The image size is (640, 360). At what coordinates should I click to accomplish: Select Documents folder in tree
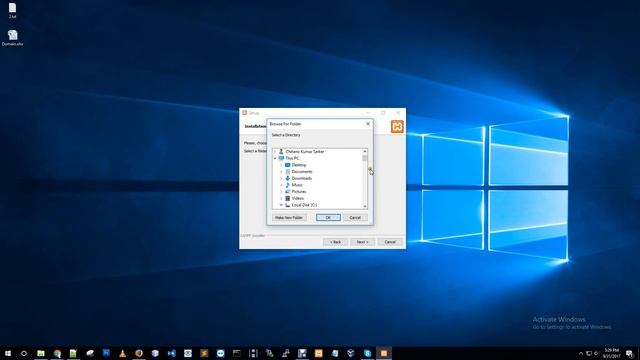pos(302,171)
